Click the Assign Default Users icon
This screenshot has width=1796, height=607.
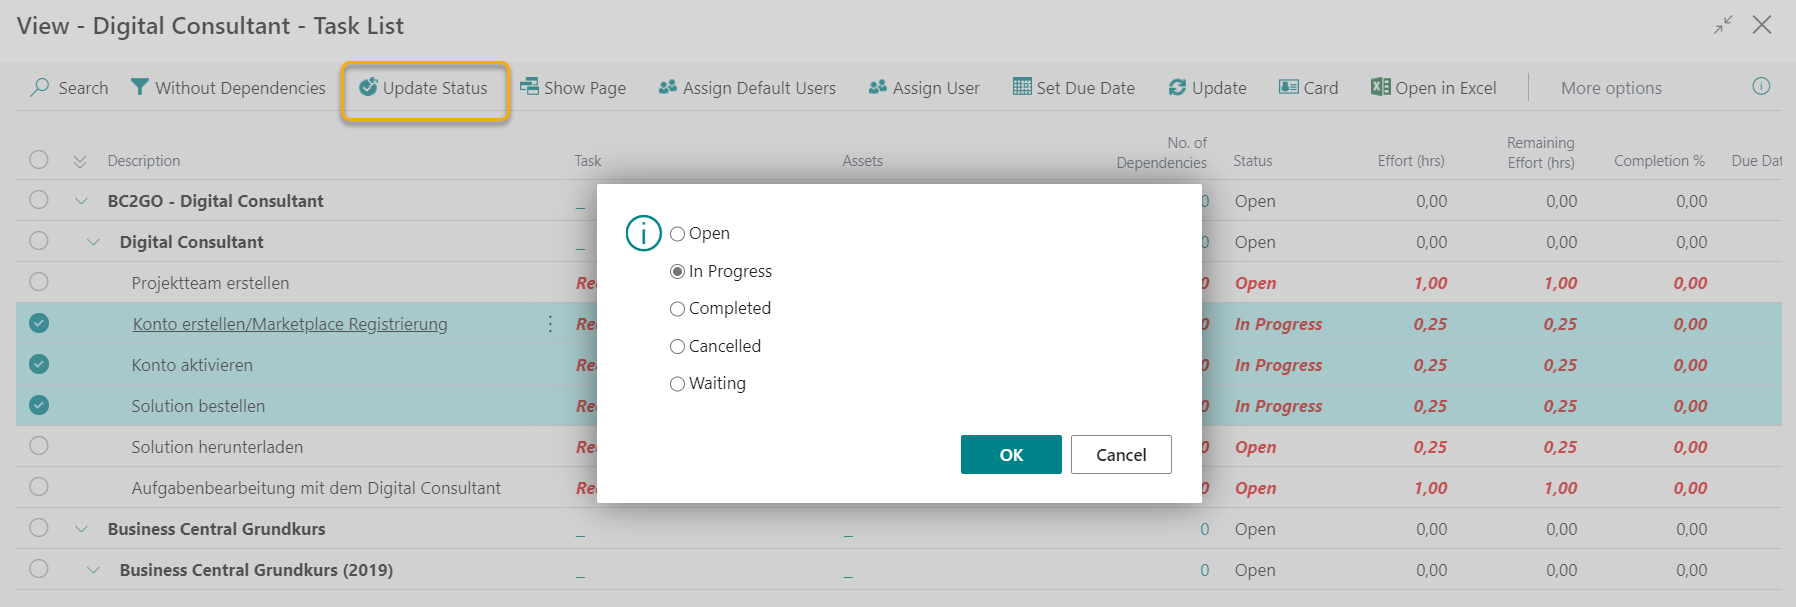(x=668, y=88)
